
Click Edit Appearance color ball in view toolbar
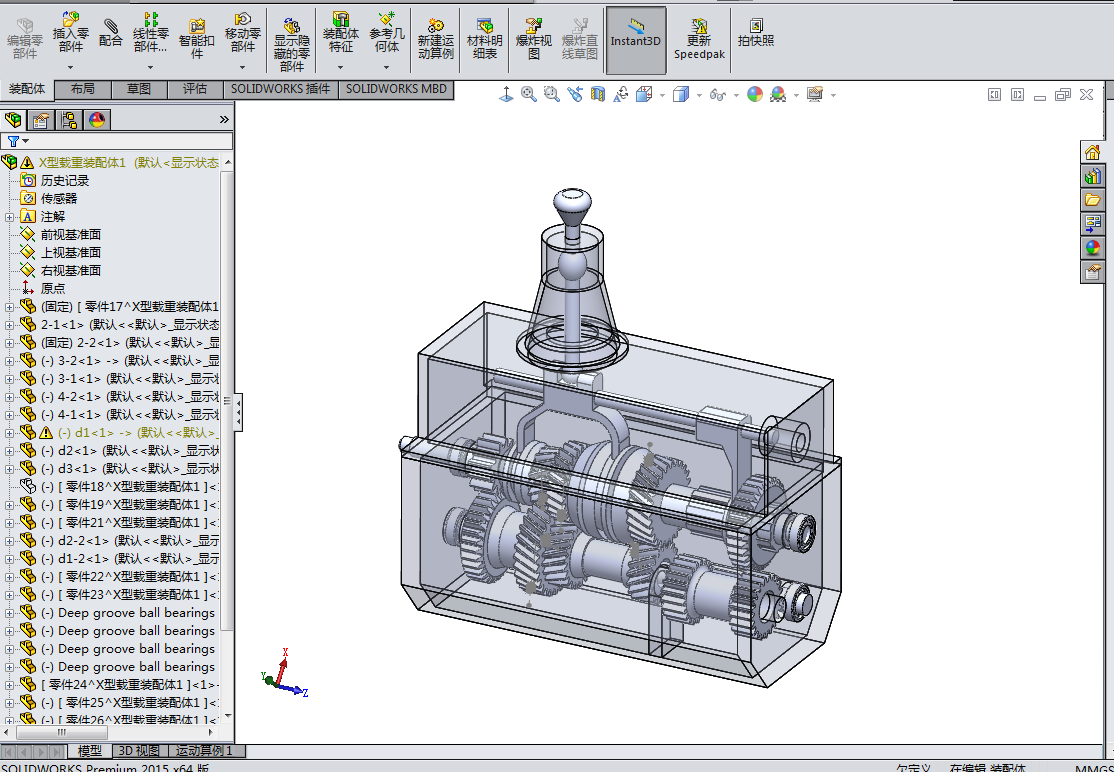click(755, 94)
